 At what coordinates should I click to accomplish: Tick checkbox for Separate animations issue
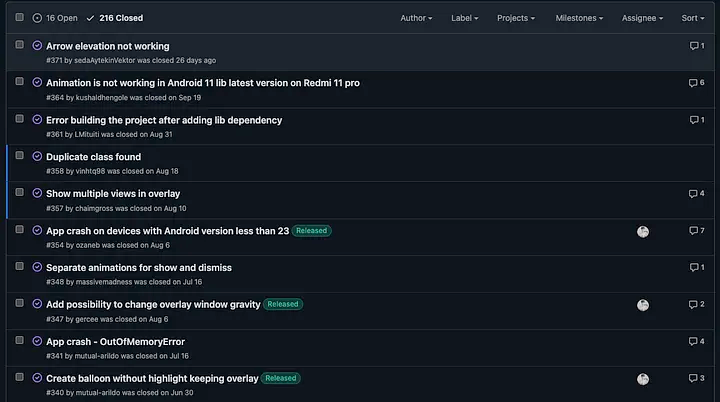(x=19, y=267)
